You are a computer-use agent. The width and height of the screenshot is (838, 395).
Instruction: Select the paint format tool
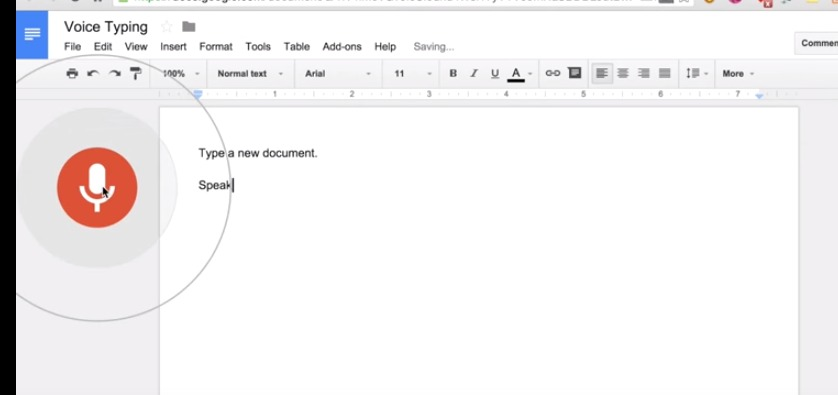pyautogui.click(x=136, y=74)
